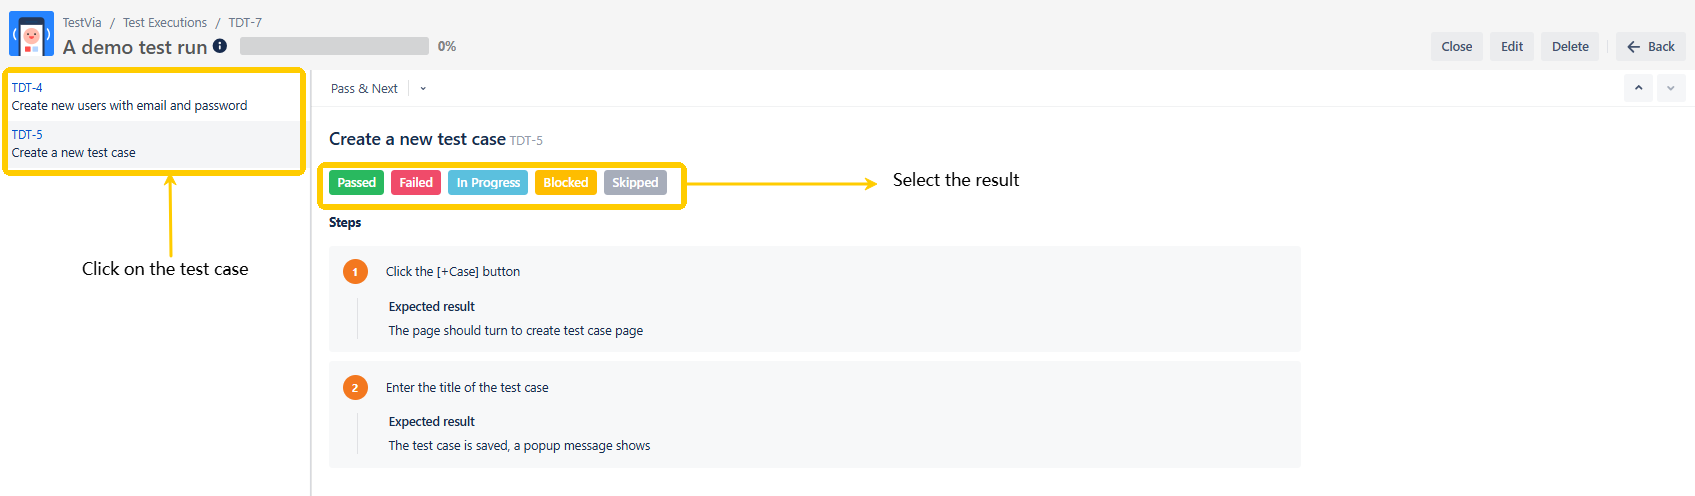
Task: Open the TestVia breadcrumb link
Action: point(82,22)
